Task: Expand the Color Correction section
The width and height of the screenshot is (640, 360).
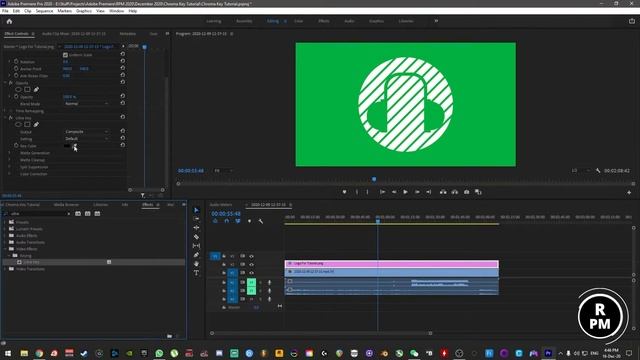Action: coord(9,173)
